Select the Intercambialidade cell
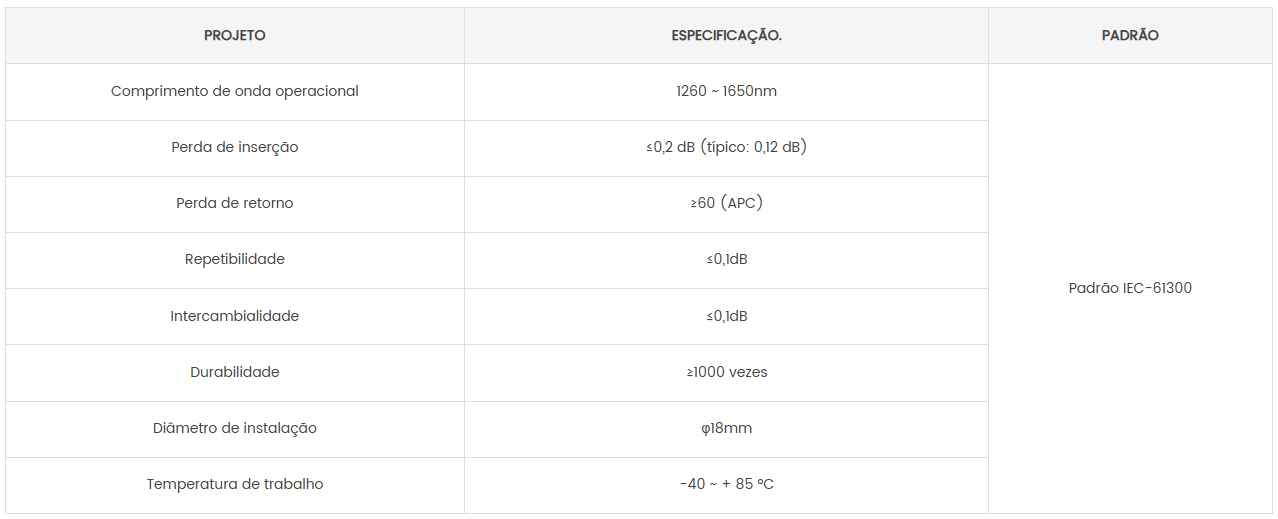The width and height of the screenshot is (1278, 519). coord(235,316)
